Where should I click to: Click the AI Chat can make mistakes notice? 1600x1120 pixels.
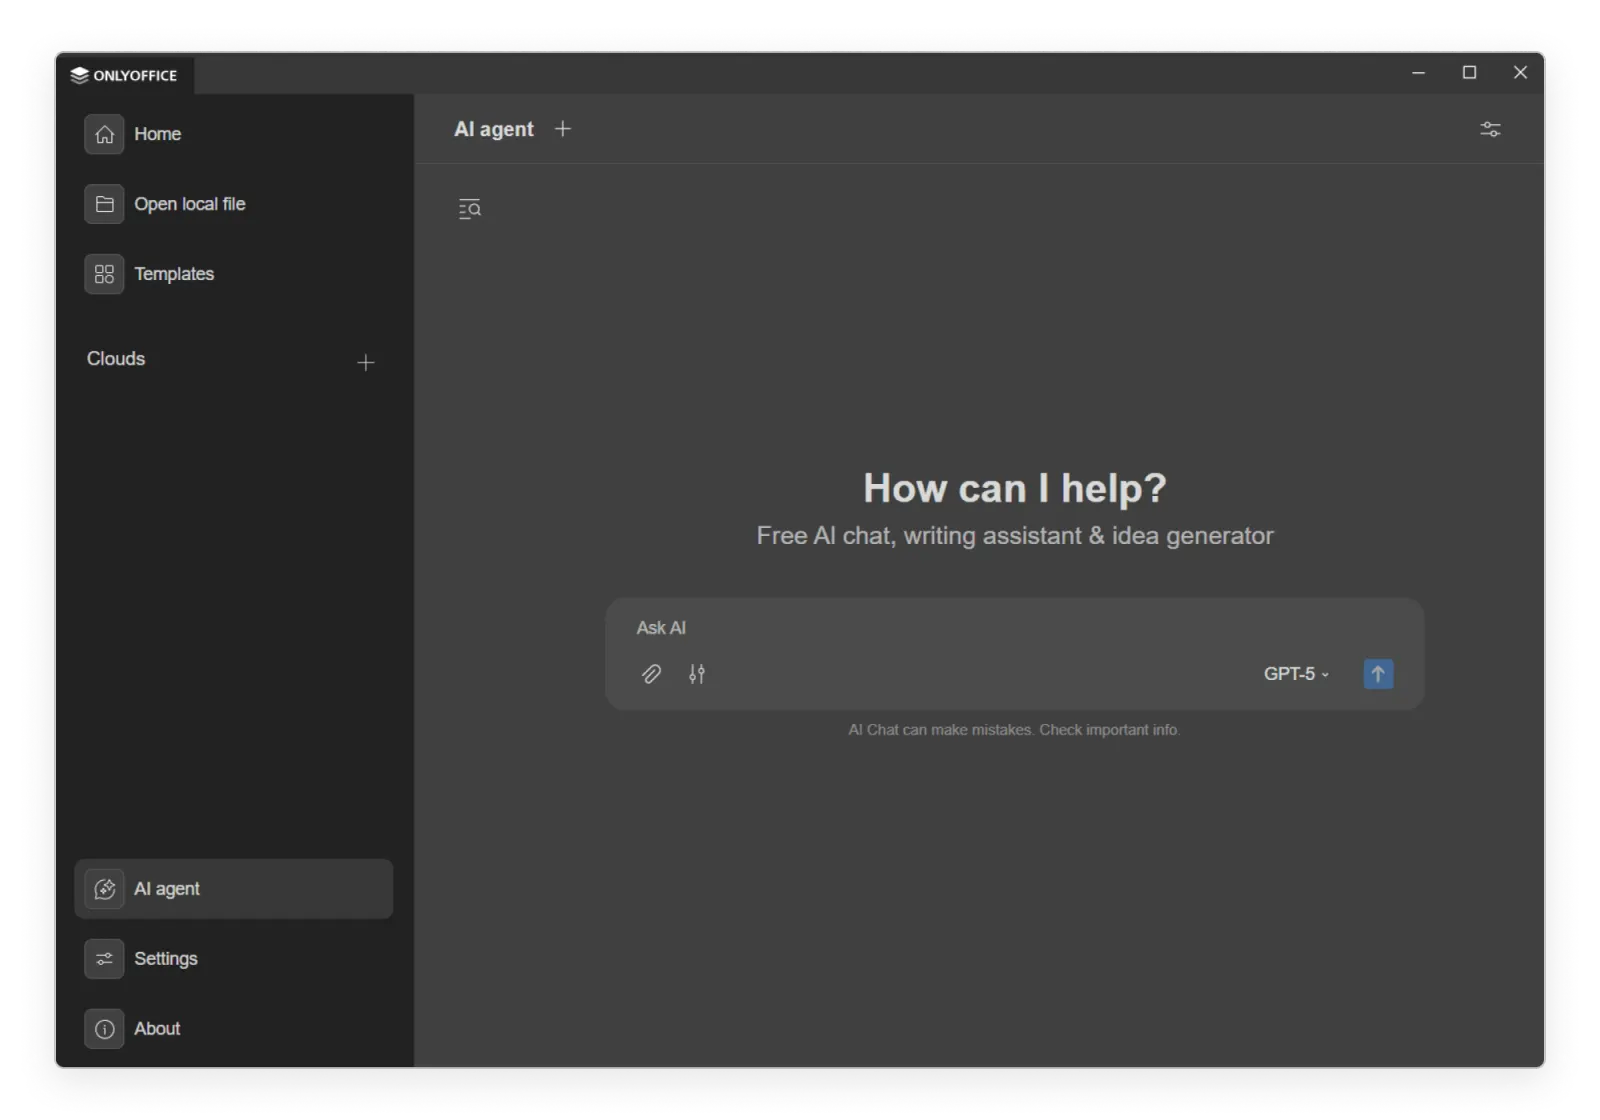(x=1014, y=730)
